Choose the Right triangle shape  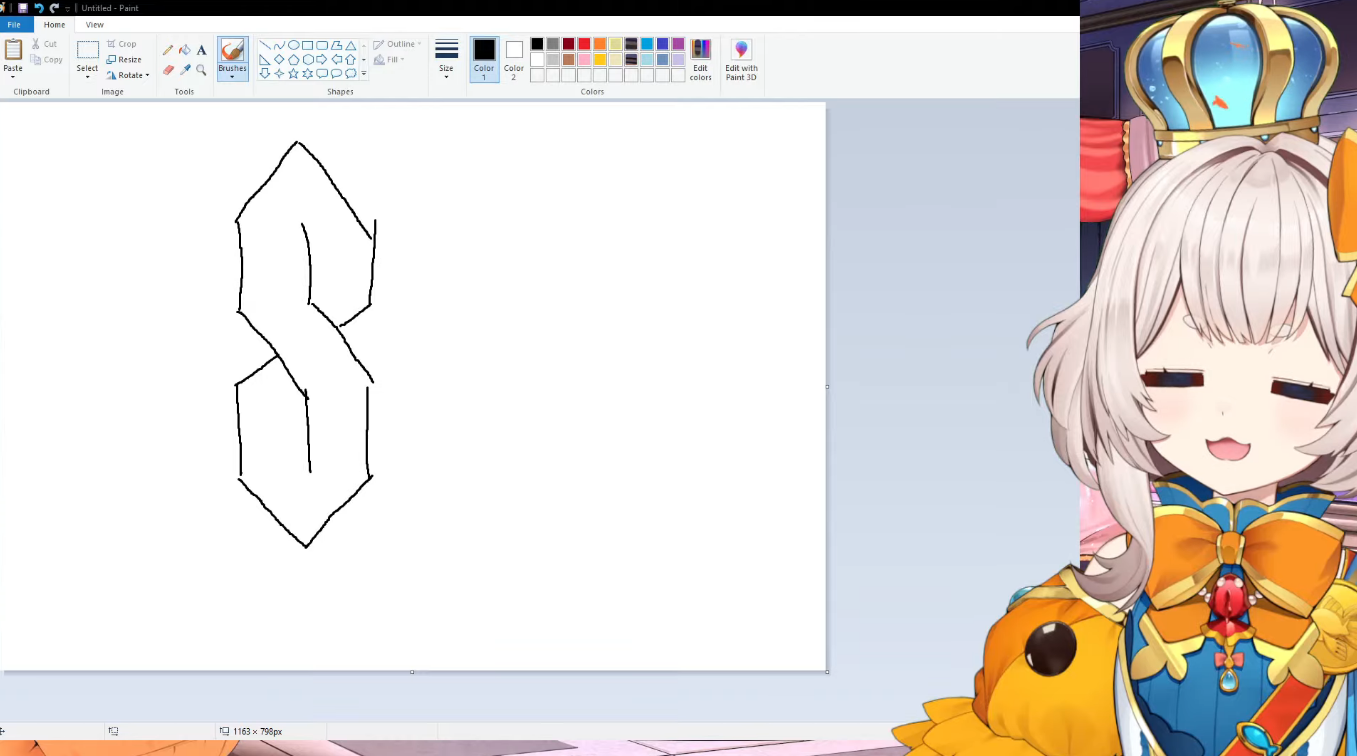coord(265,60)
